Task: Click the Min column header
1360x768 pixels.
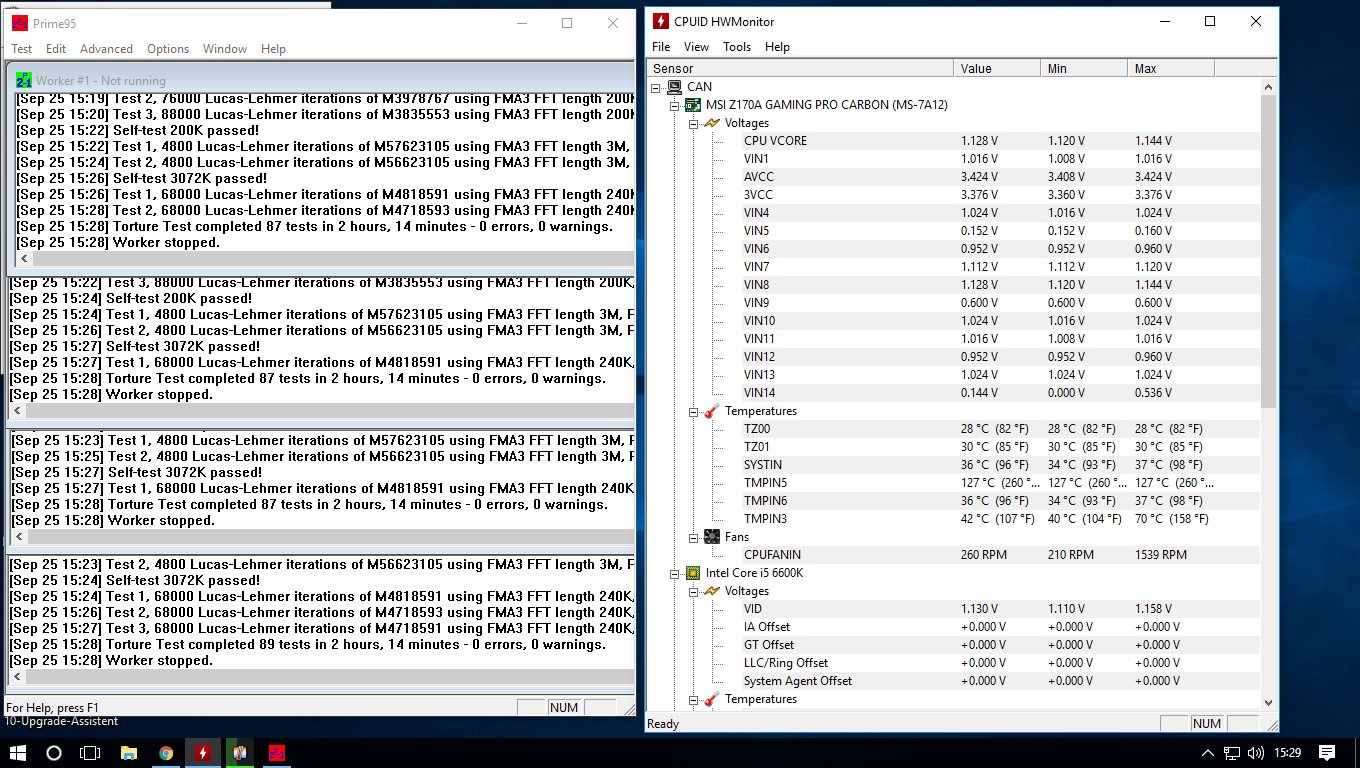Action: click(1084, 68)
